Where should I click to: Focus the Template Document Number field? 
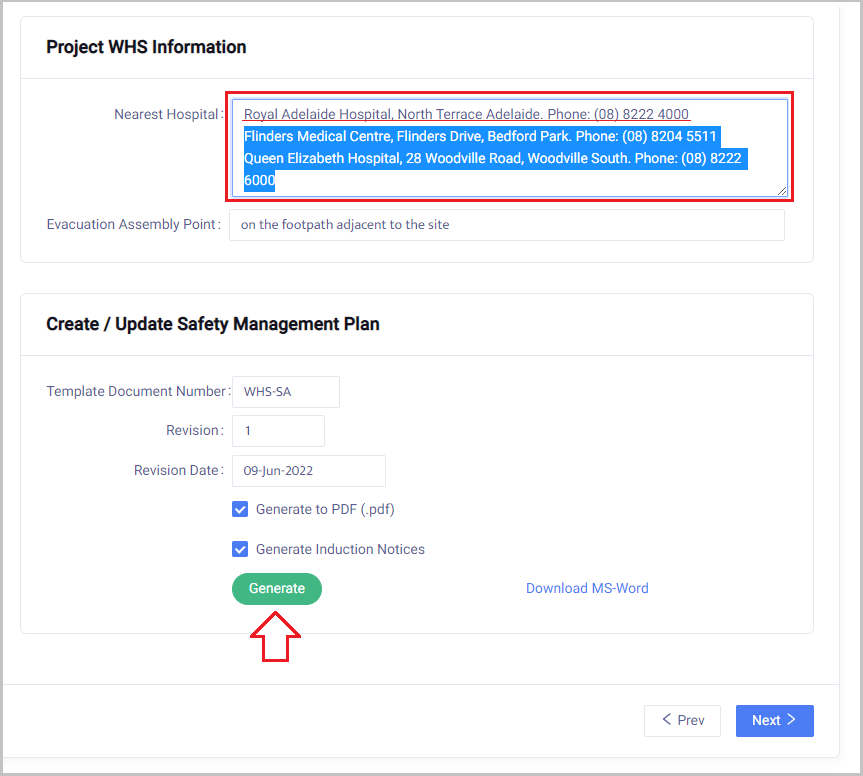286,392
